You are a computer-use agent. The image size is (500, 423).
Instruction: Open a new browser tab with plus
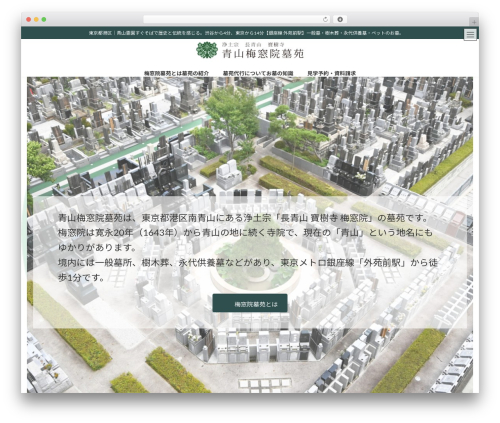(x=474, y=22)
